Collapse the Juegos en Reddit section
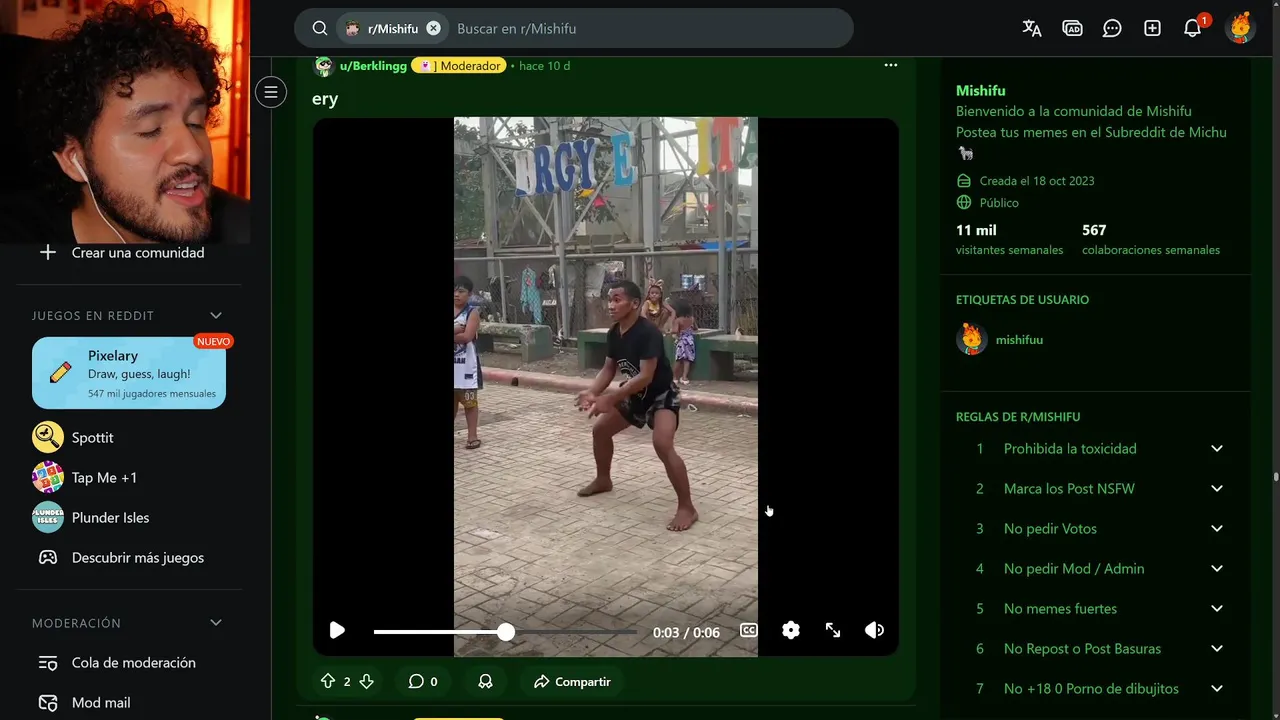This screenshot has width=1280, height=720. tap(215, 316)
